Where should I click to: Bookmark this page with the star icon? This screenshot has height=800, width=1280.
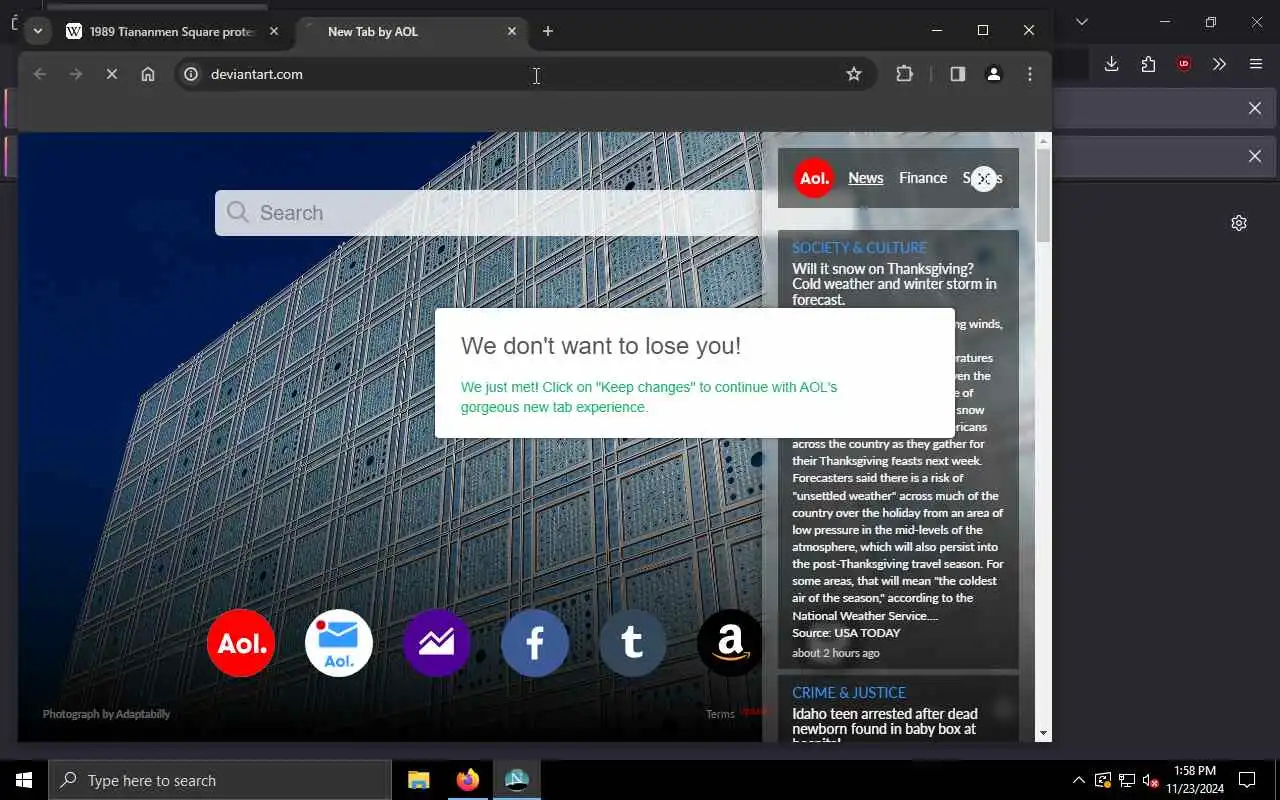[854, 74]
